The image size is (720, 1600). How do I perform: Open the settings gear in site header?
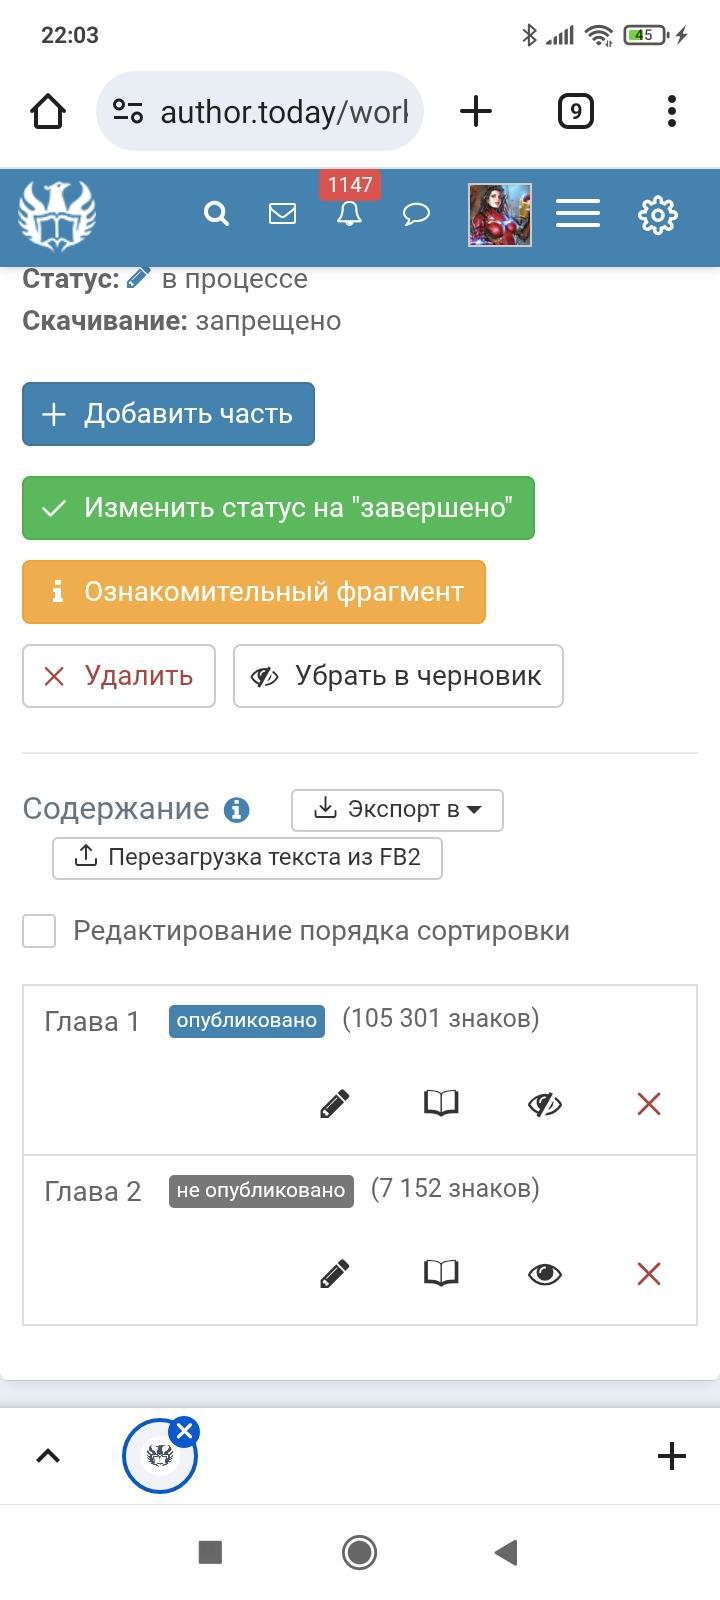(657, 215)
